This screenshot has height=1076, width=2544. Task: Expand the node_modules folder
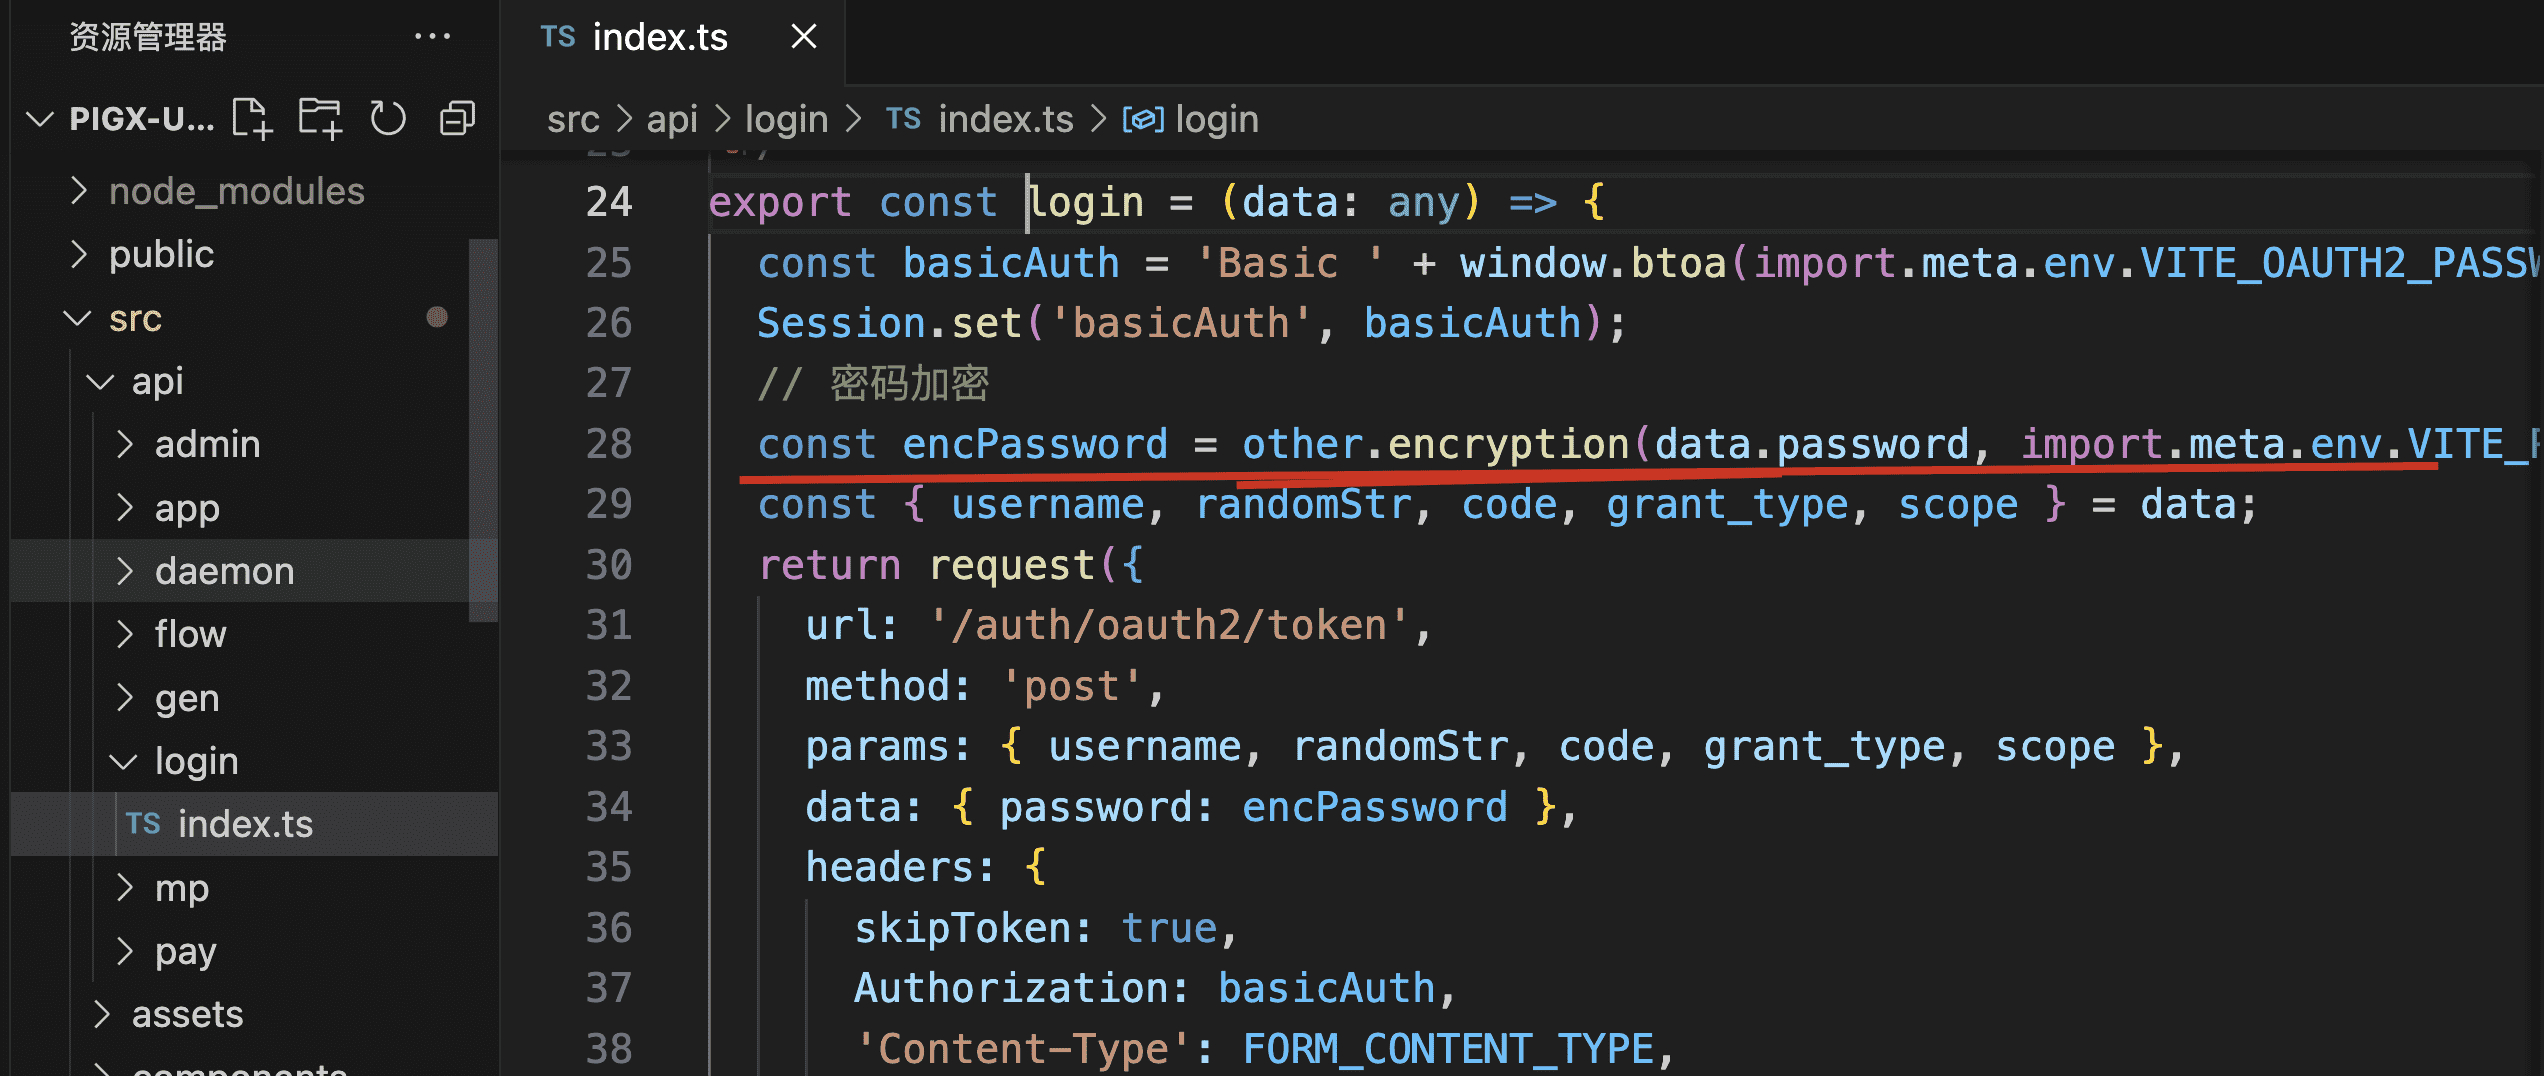79,191
